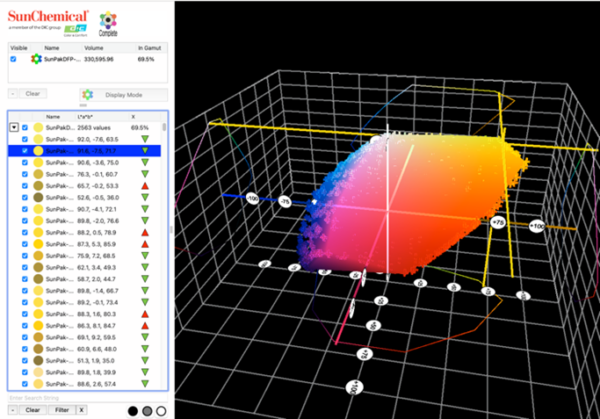Click the green down-triangle beside 92.0, -7.6, 63.5
The width and height of the screenshot is (600, 419).
tap(147, 139)
